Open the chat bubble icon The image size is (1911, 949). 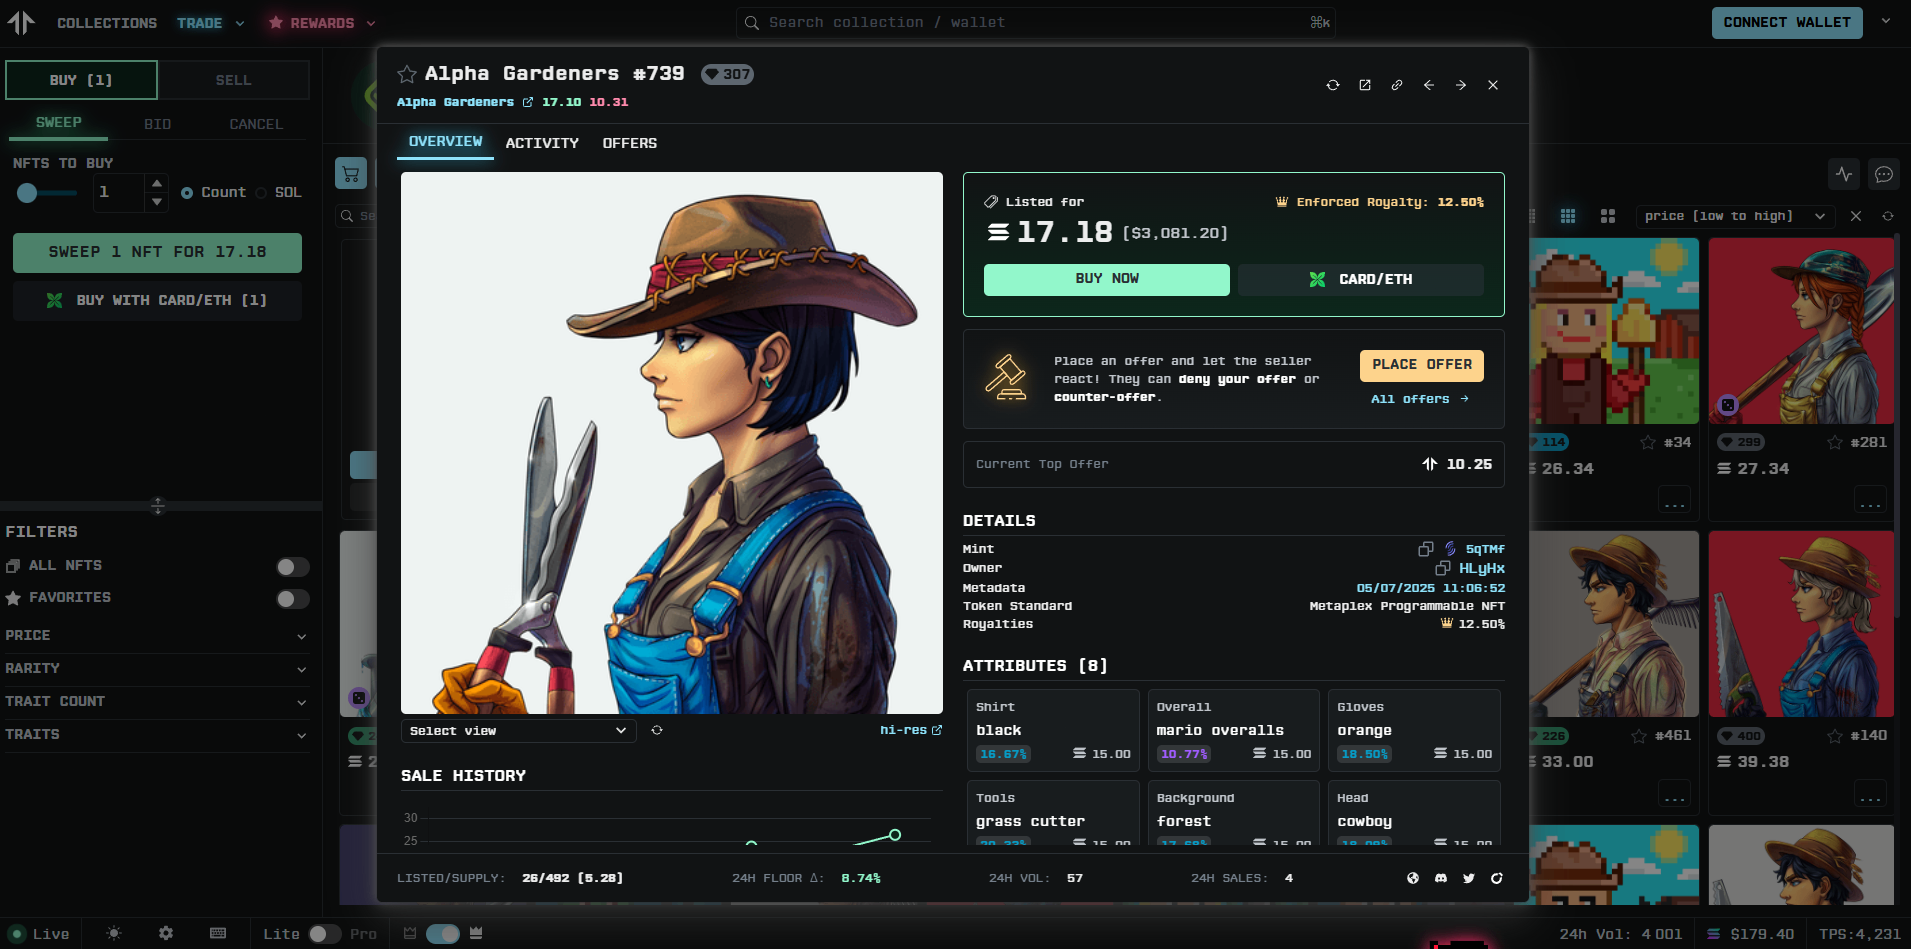[1884, 174]
